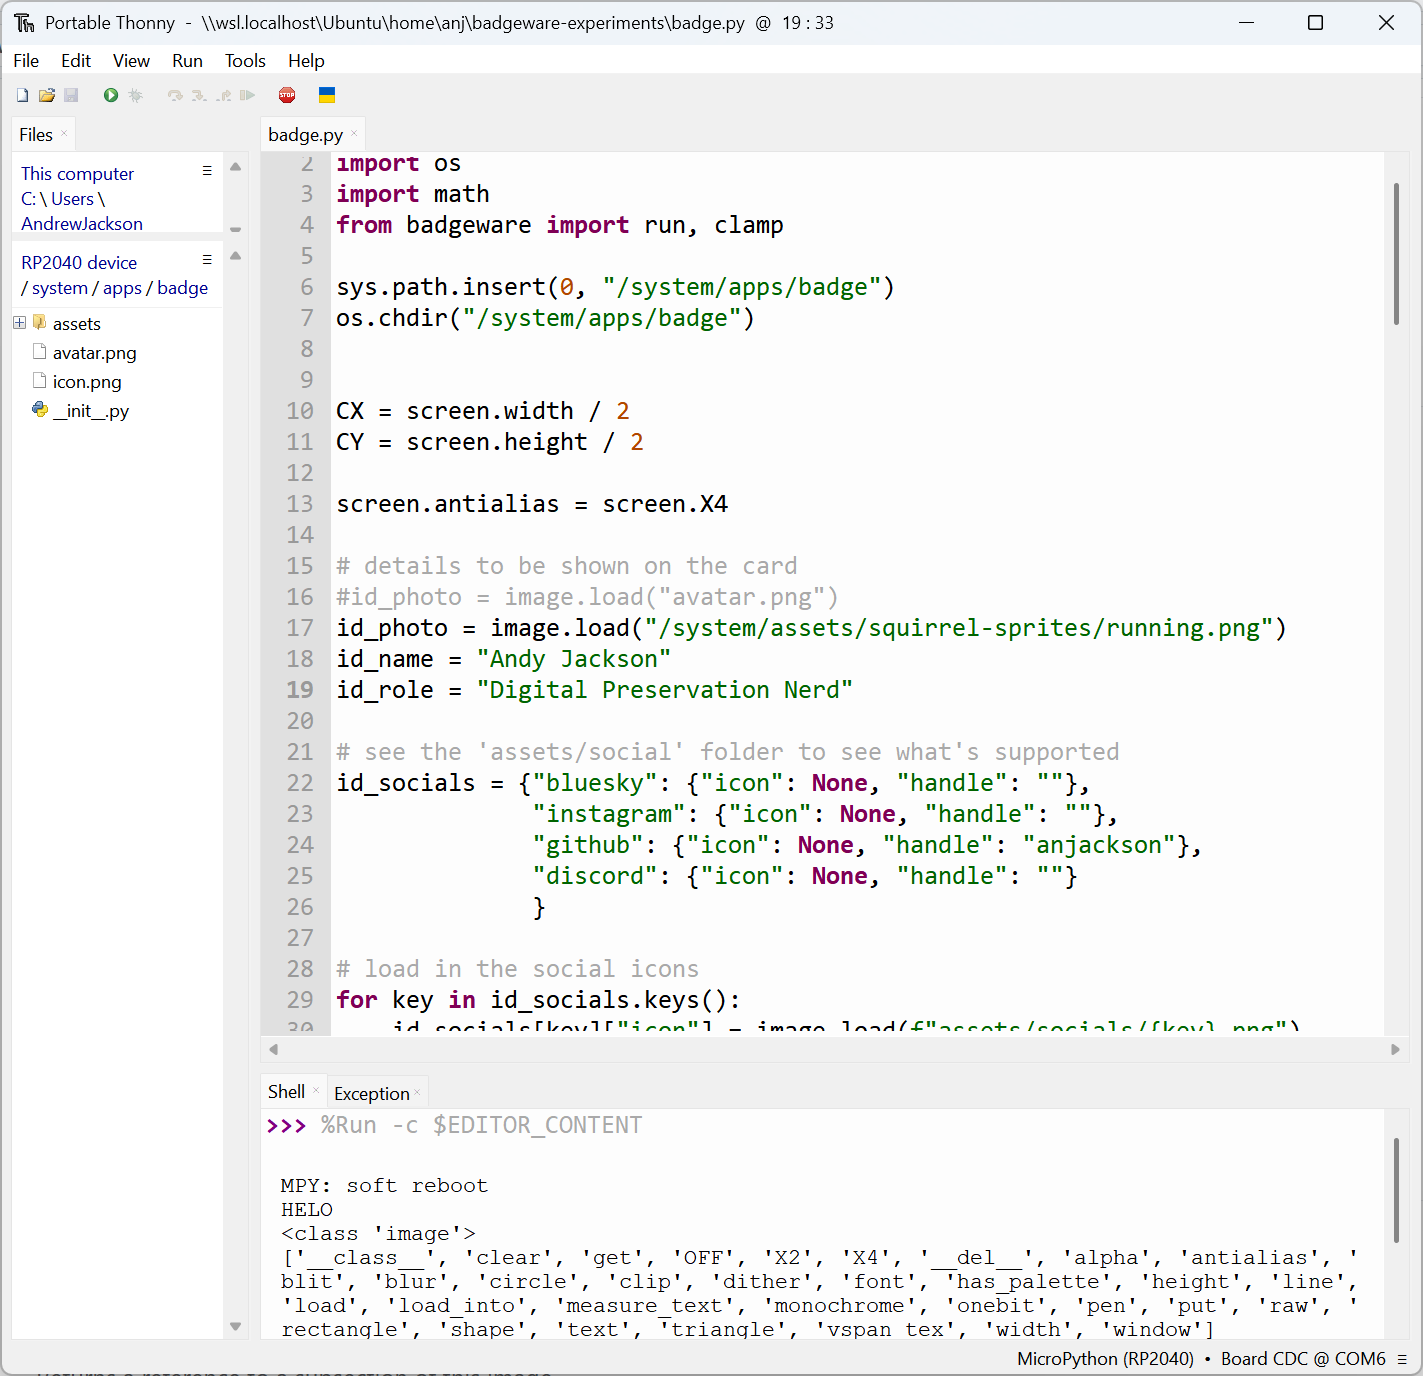The width and height of the screenshot is (1423, 1376).
Task: Open the Run menu
Action: coord(187,61)
